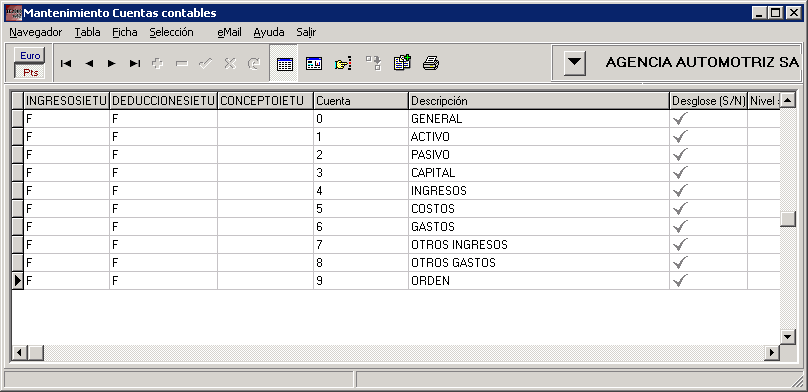Toggle Desglose check for GASTOS row
The image size is (808, 392).
tap(681, 227)
